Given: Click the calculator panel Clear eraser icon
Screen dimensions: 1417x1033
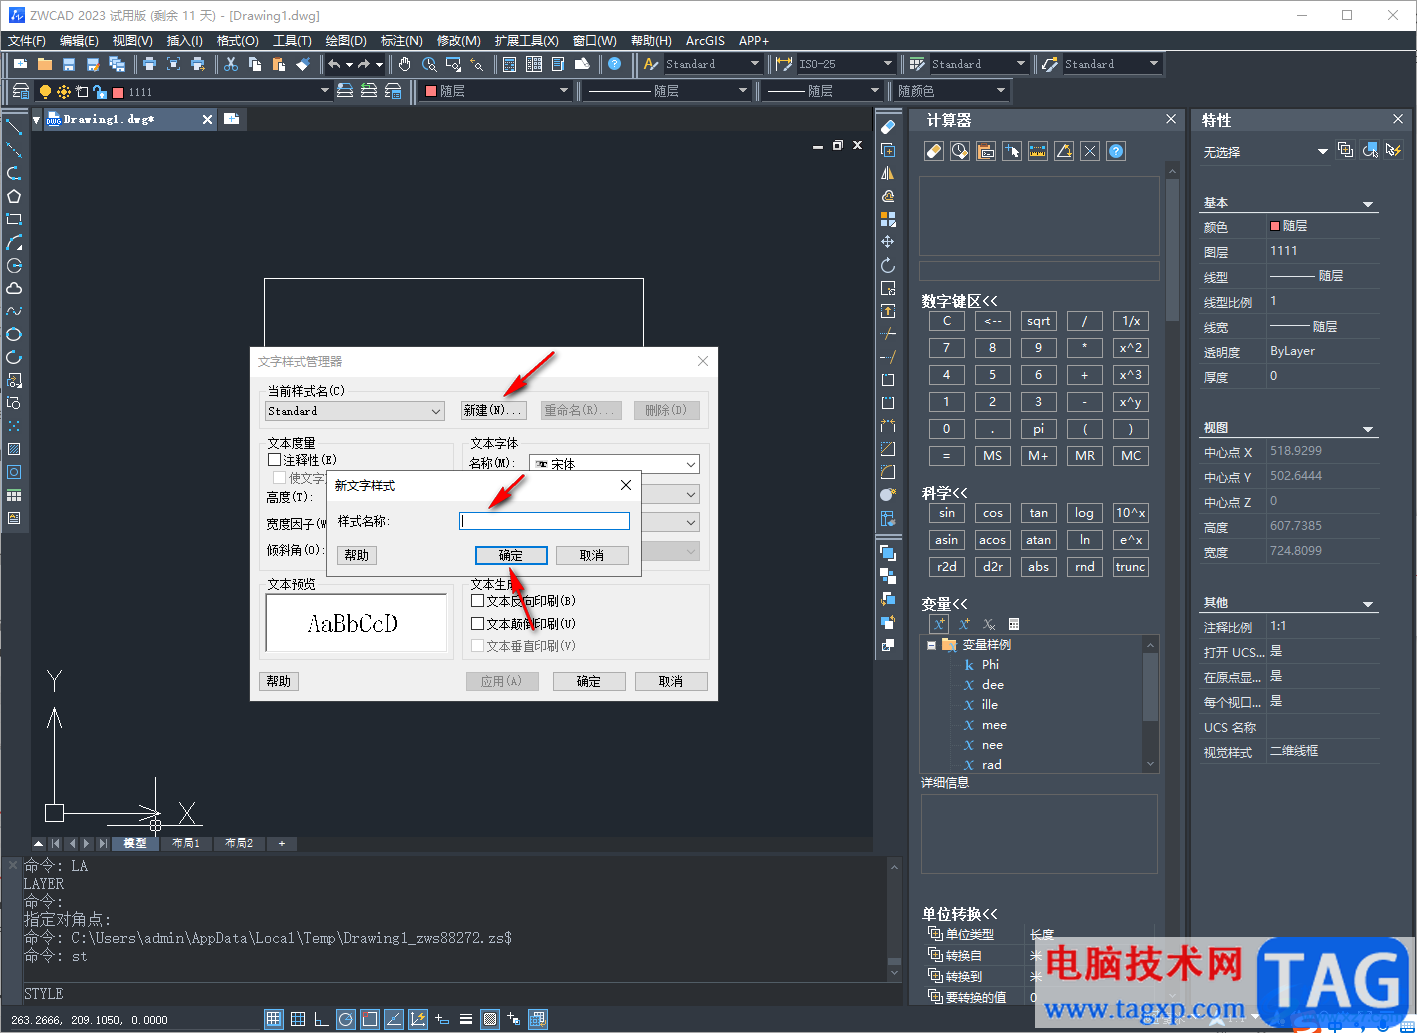Looking at the screenshot, I should click(933, 151).
